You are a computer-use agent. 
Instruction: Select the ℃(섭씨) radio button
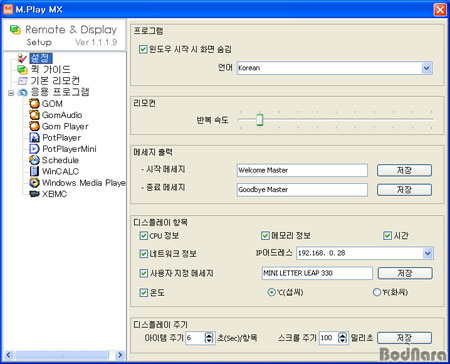coord(272,292)
